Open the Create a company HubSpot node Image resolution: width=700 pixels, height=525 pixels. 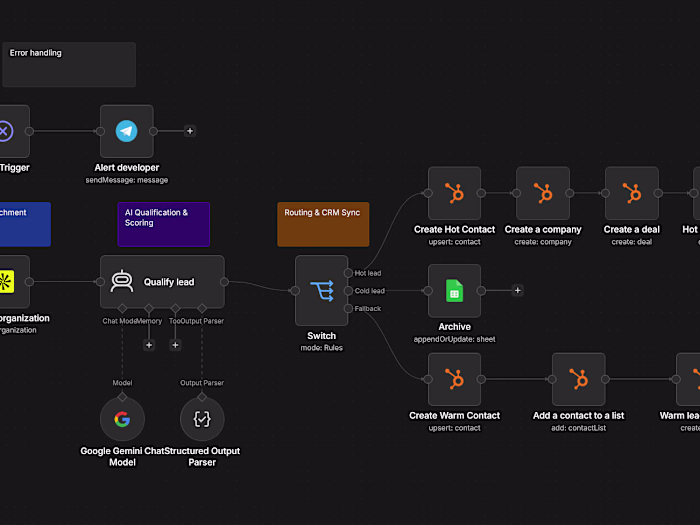543,193
